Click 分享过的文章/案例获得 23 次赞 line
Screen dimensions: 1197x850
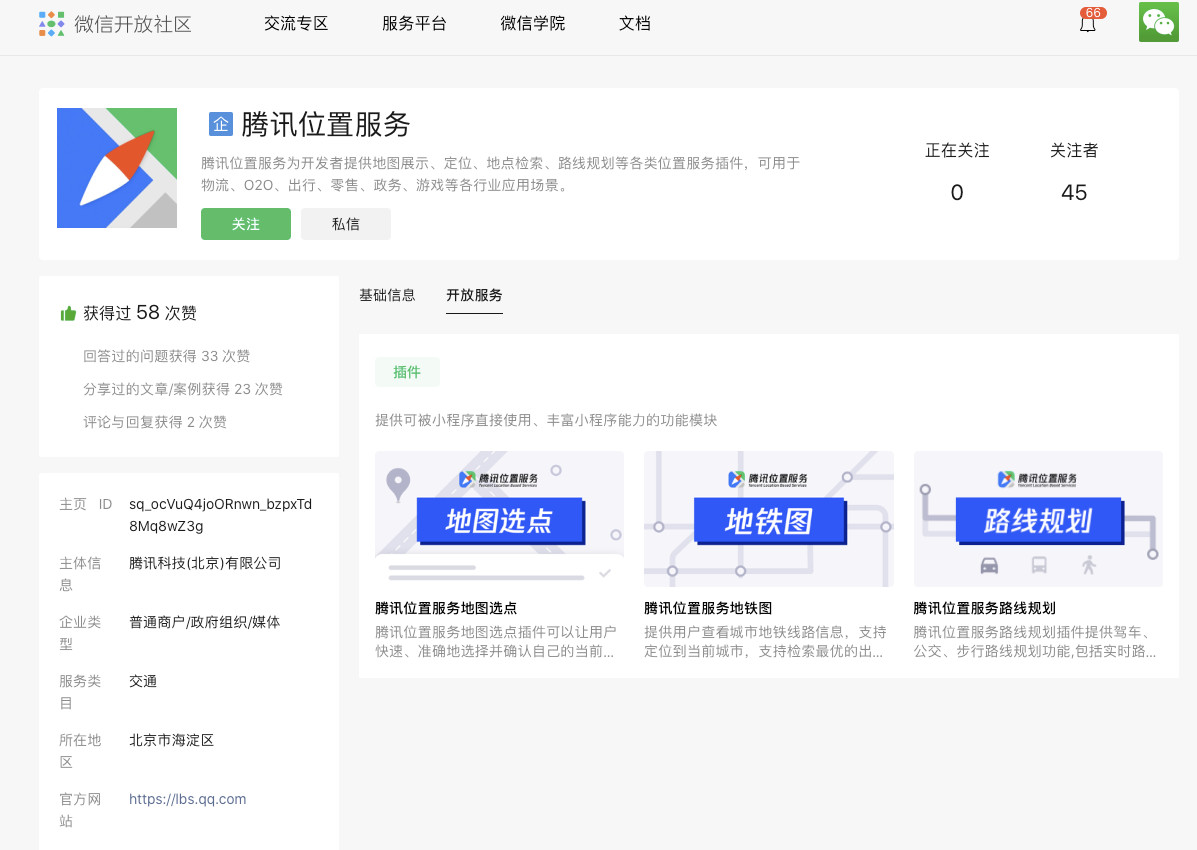(183, 389)
